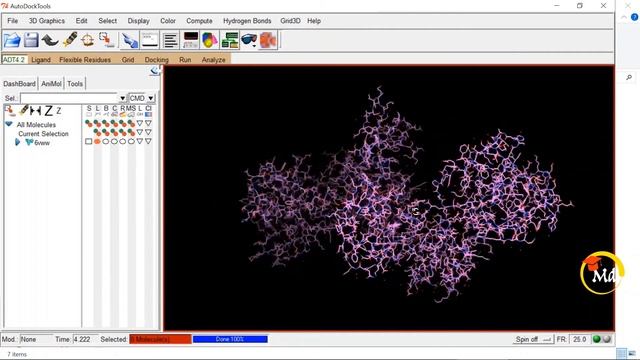Toggle Current Selection CPK dots in C column

coord(114,132)
